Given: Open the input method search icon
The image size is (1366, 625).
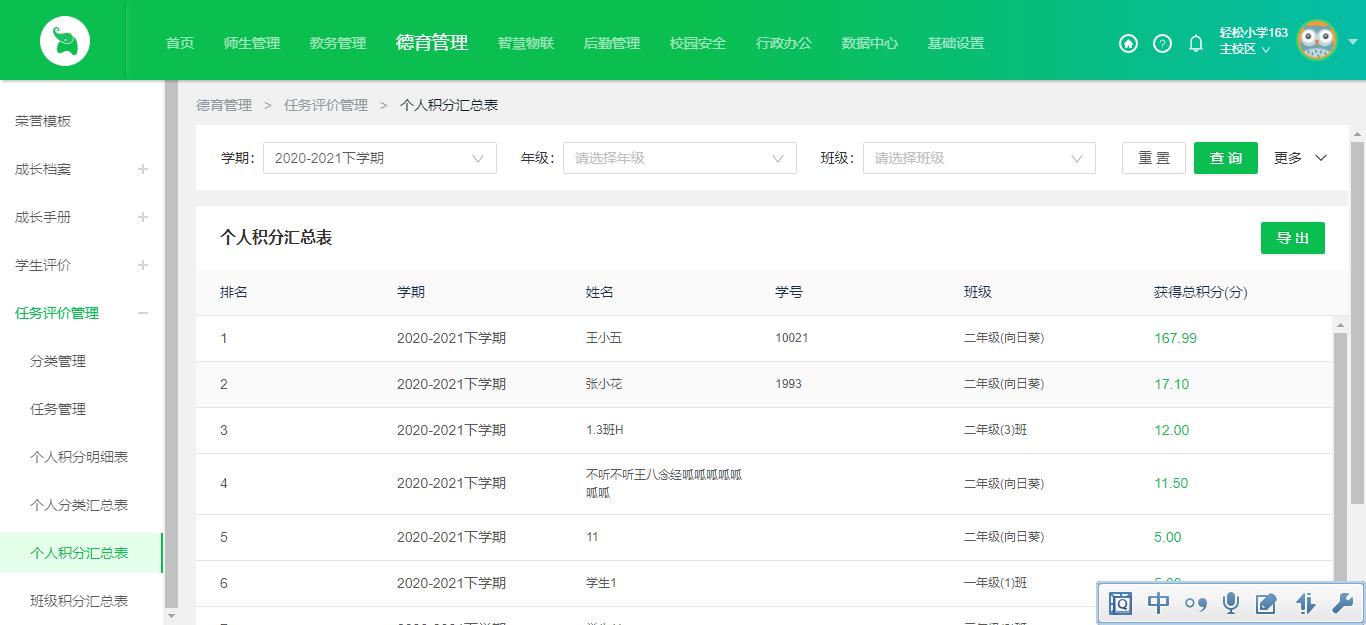Looking at the screenshot, I should click(x=1120, y=603).
